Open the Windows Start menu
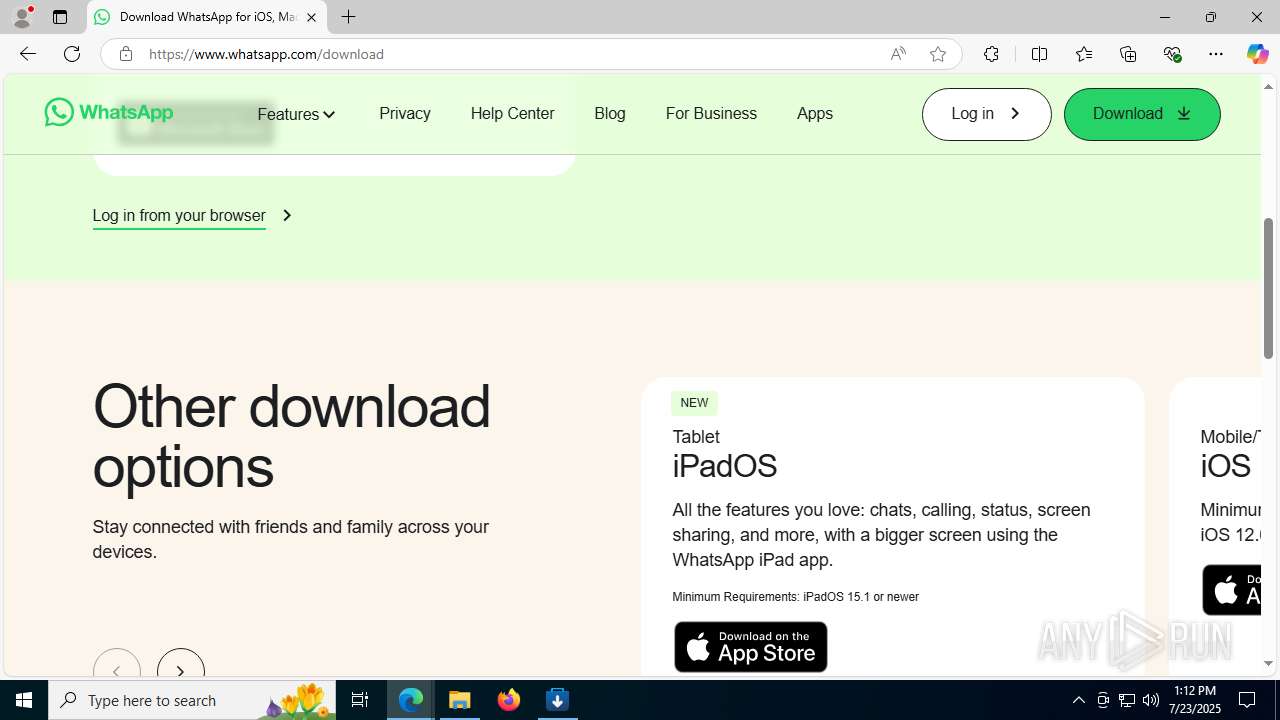The width and height of the screenshot is (1280, 720). [x=24, y=700]
